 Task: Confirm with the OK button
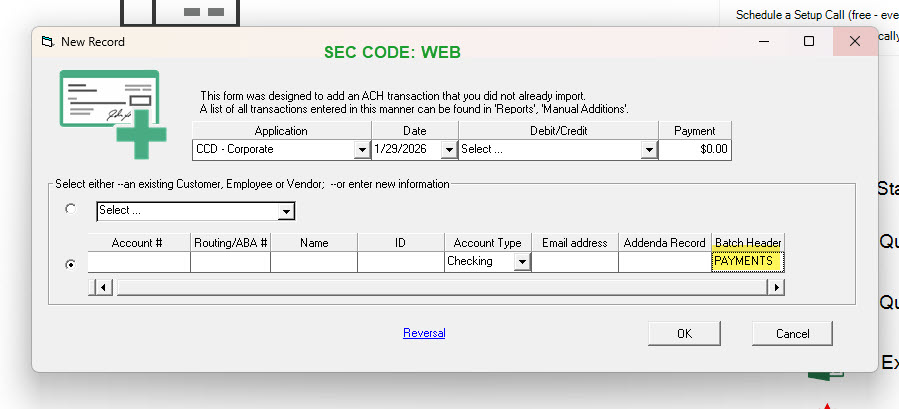point(684,333)
